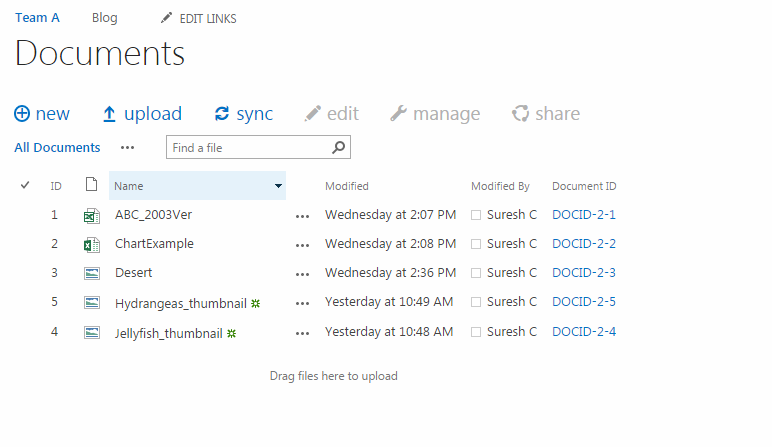
Task: Click the Excel icon for ABC_2003Ver
Action: coord(91,215)
